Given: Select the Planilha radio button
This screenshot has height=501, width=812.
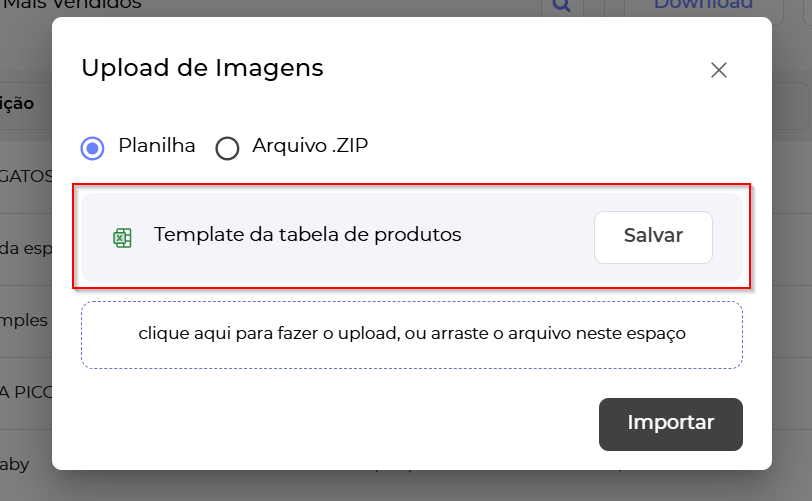Looking at the screenshot, I should [92, 148].
